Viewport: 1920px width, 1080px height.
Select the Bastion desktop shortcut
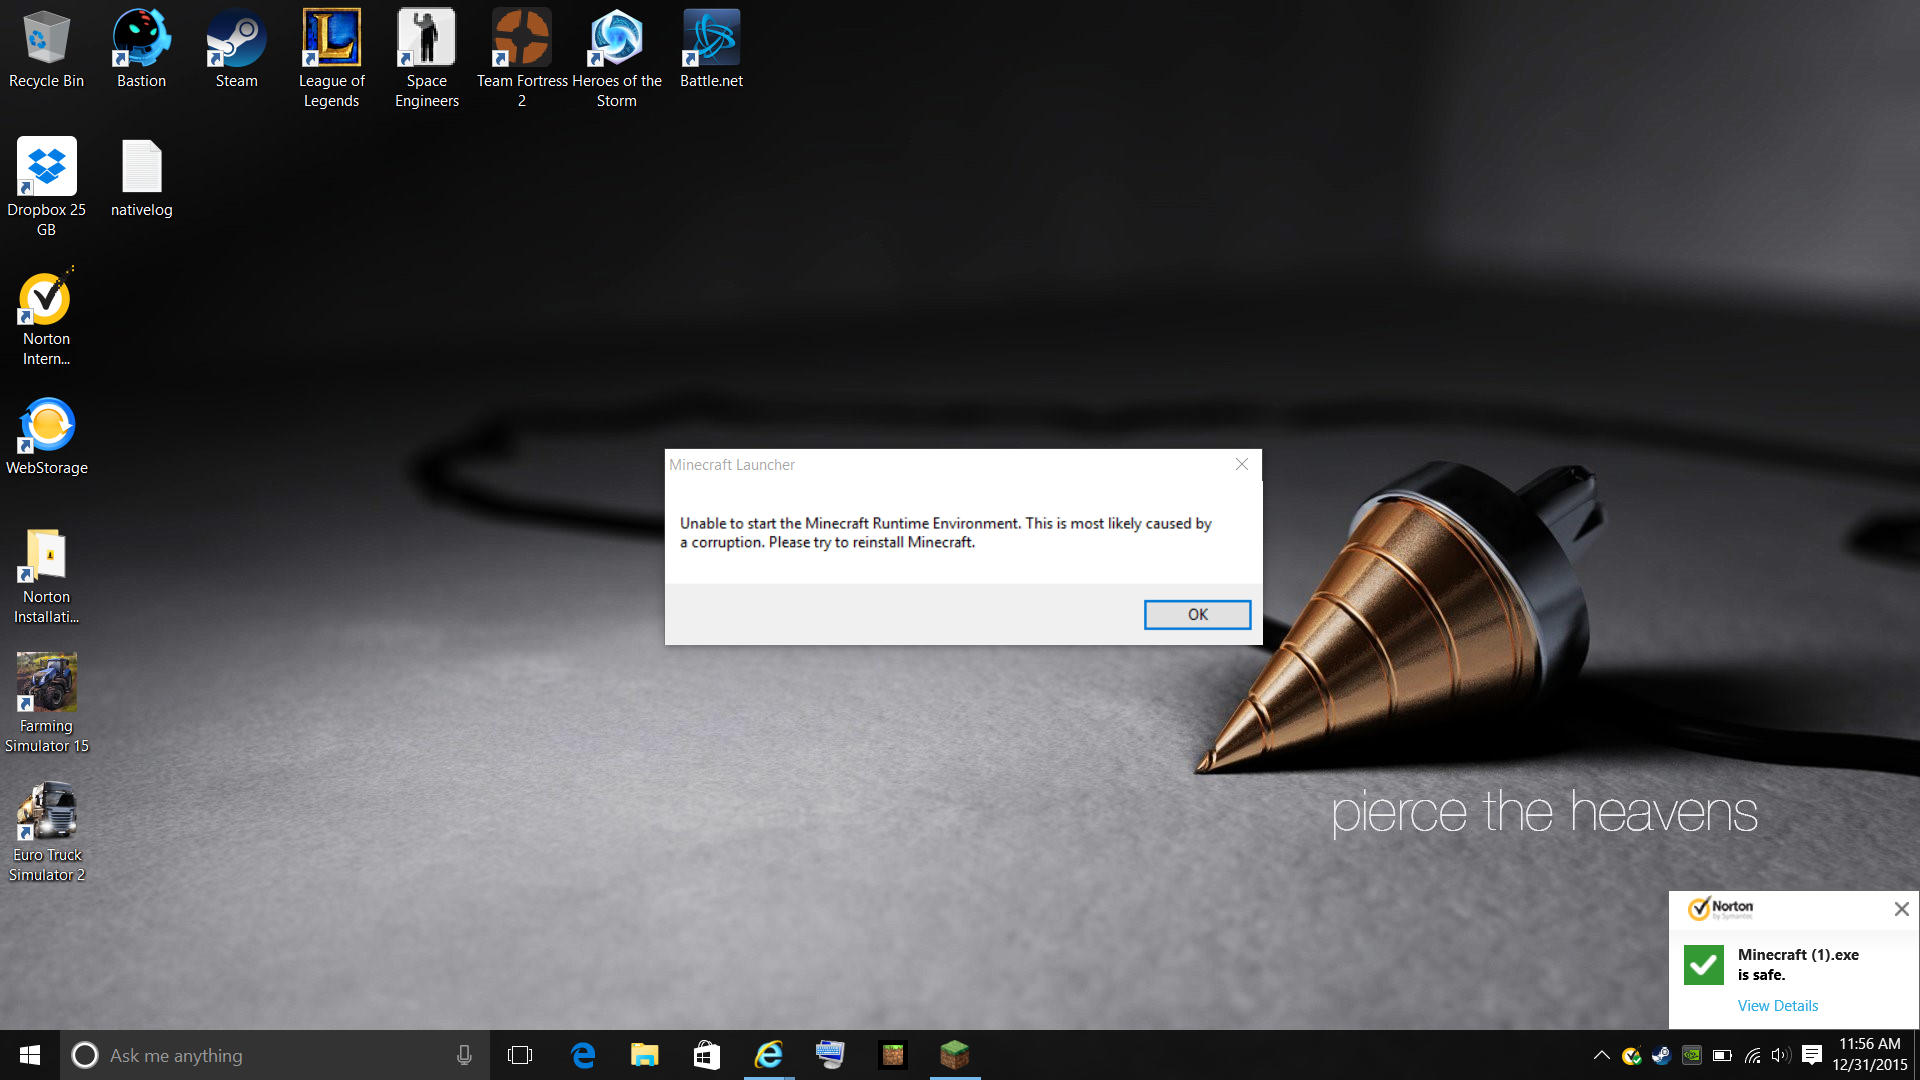(141, 48)
